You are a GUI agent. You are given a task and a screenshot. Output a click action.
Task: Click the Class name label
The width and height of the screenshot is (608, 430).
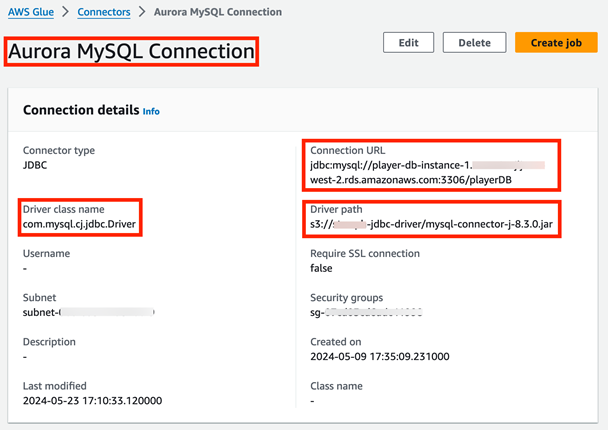pyautogui.click(x=336, y=386)
